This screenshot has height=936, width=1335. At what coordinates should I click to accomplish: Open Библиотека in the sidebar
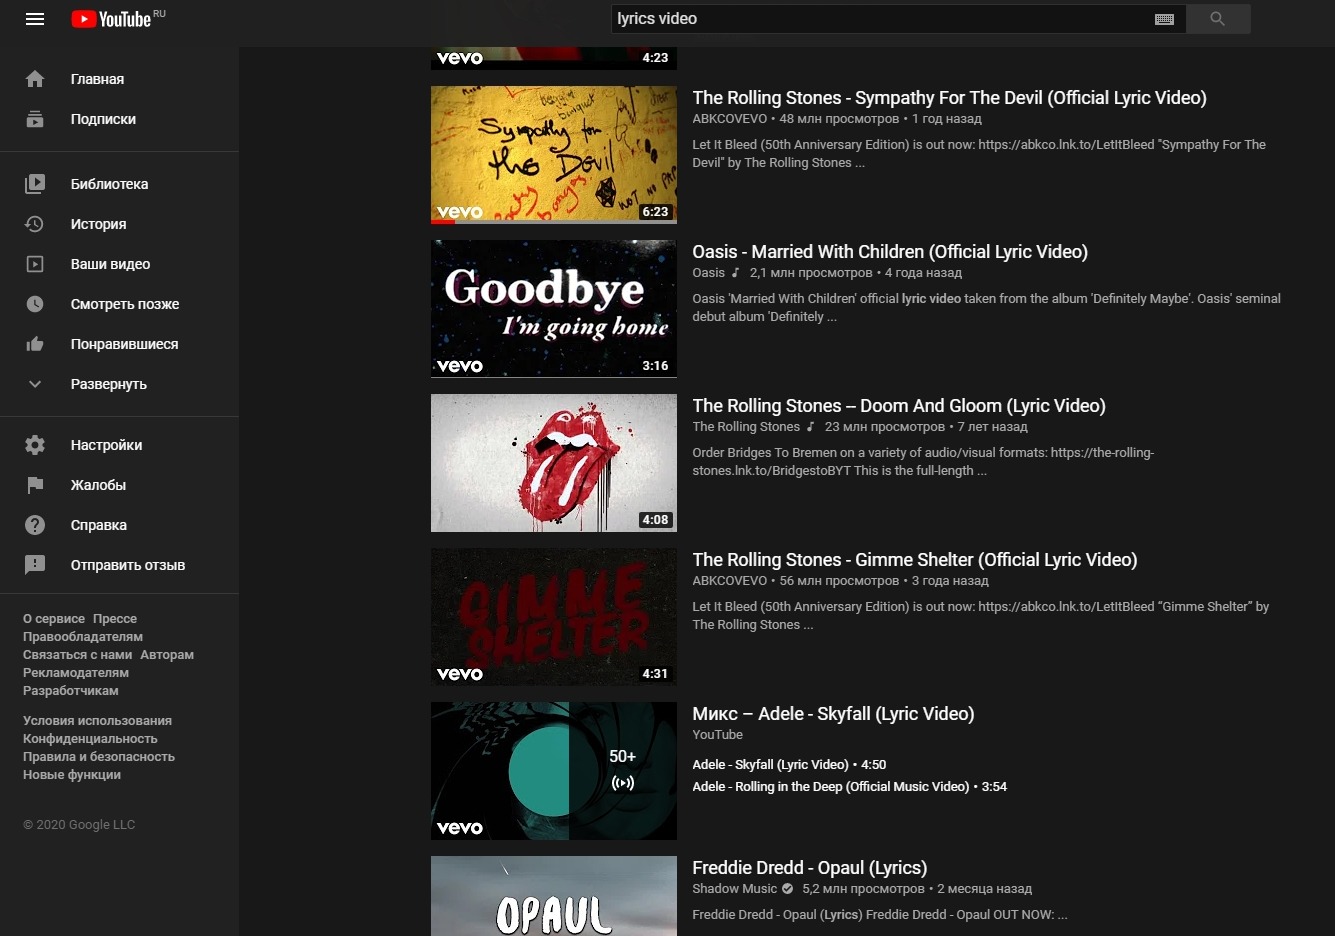tap(120, 184)
